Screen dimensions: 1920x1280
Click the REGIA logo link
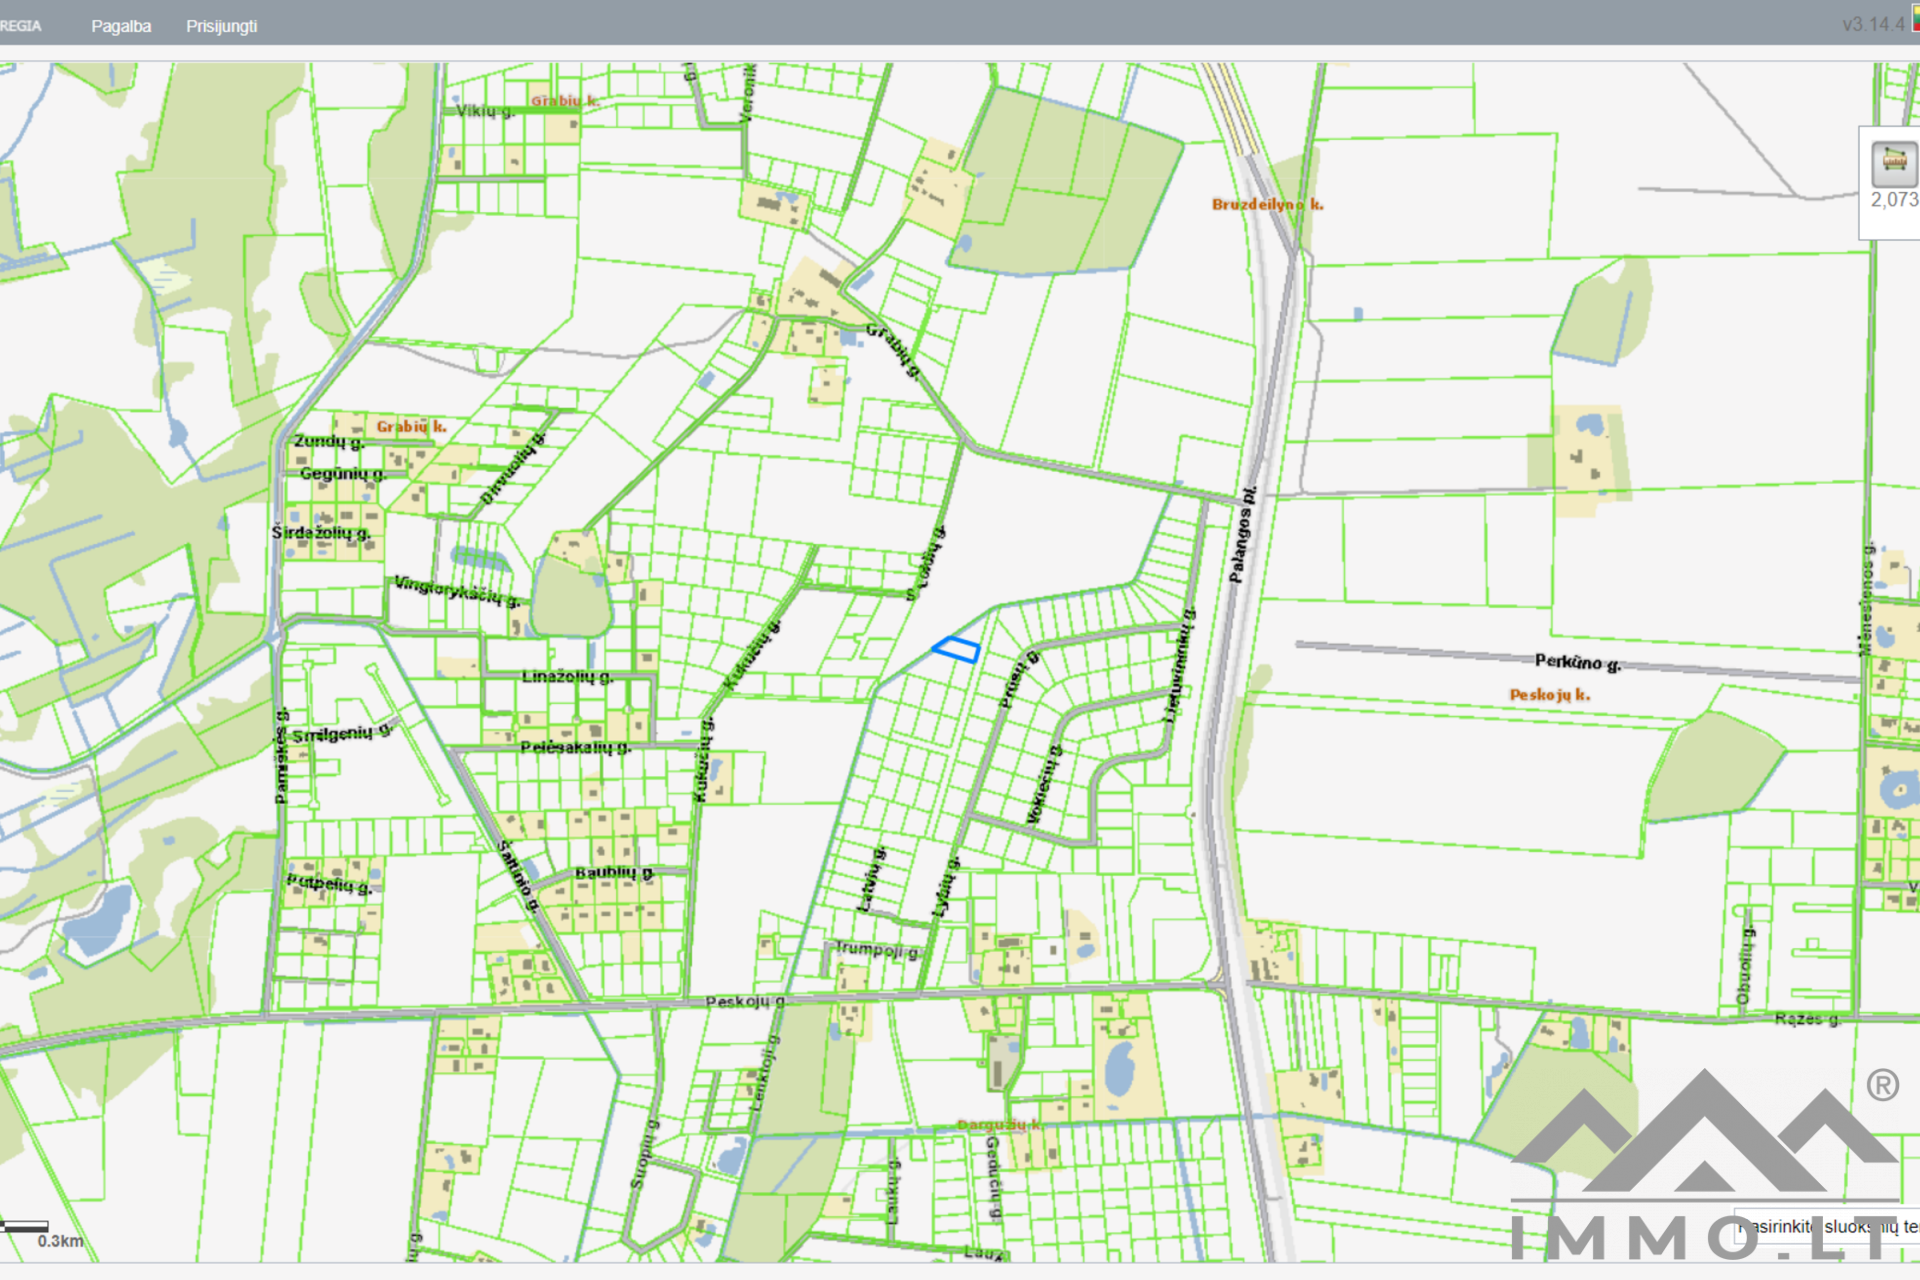tap(20, 26)
